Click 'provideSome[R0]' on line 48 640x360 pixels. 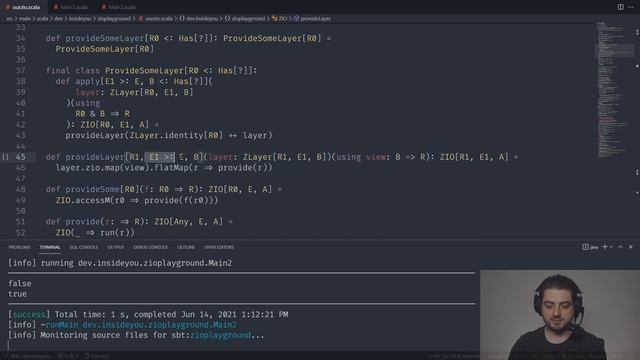pyautogui.click(x=102, y=189)
